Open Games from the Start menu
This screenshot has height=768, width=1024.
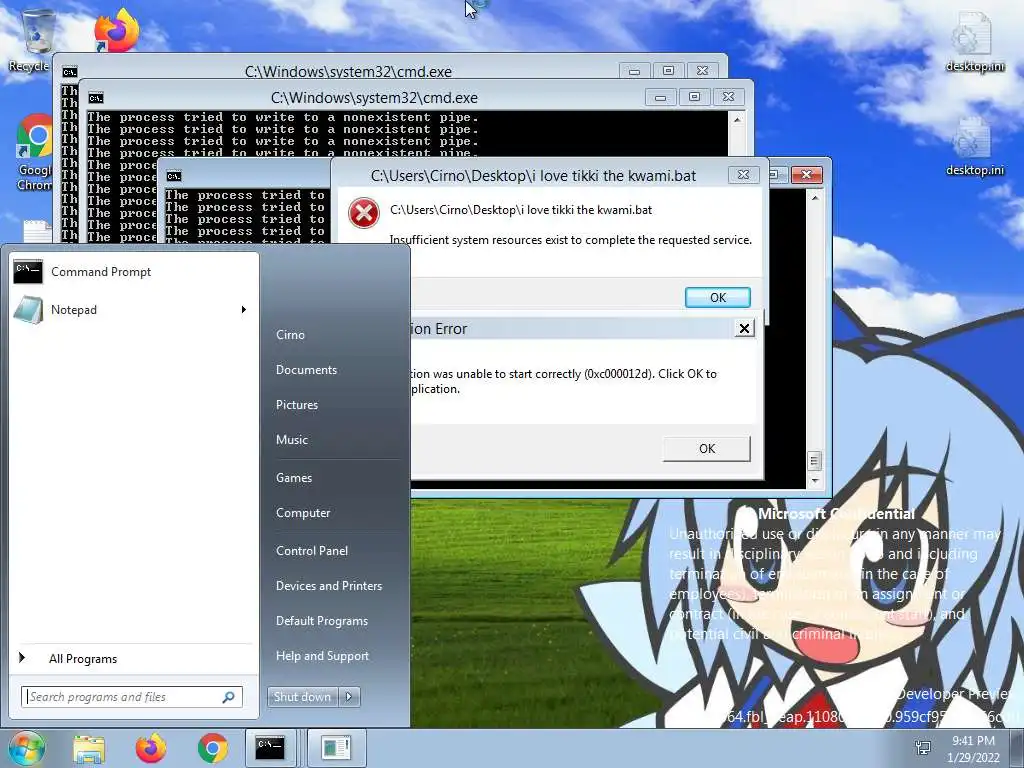(x=294, y=478)
